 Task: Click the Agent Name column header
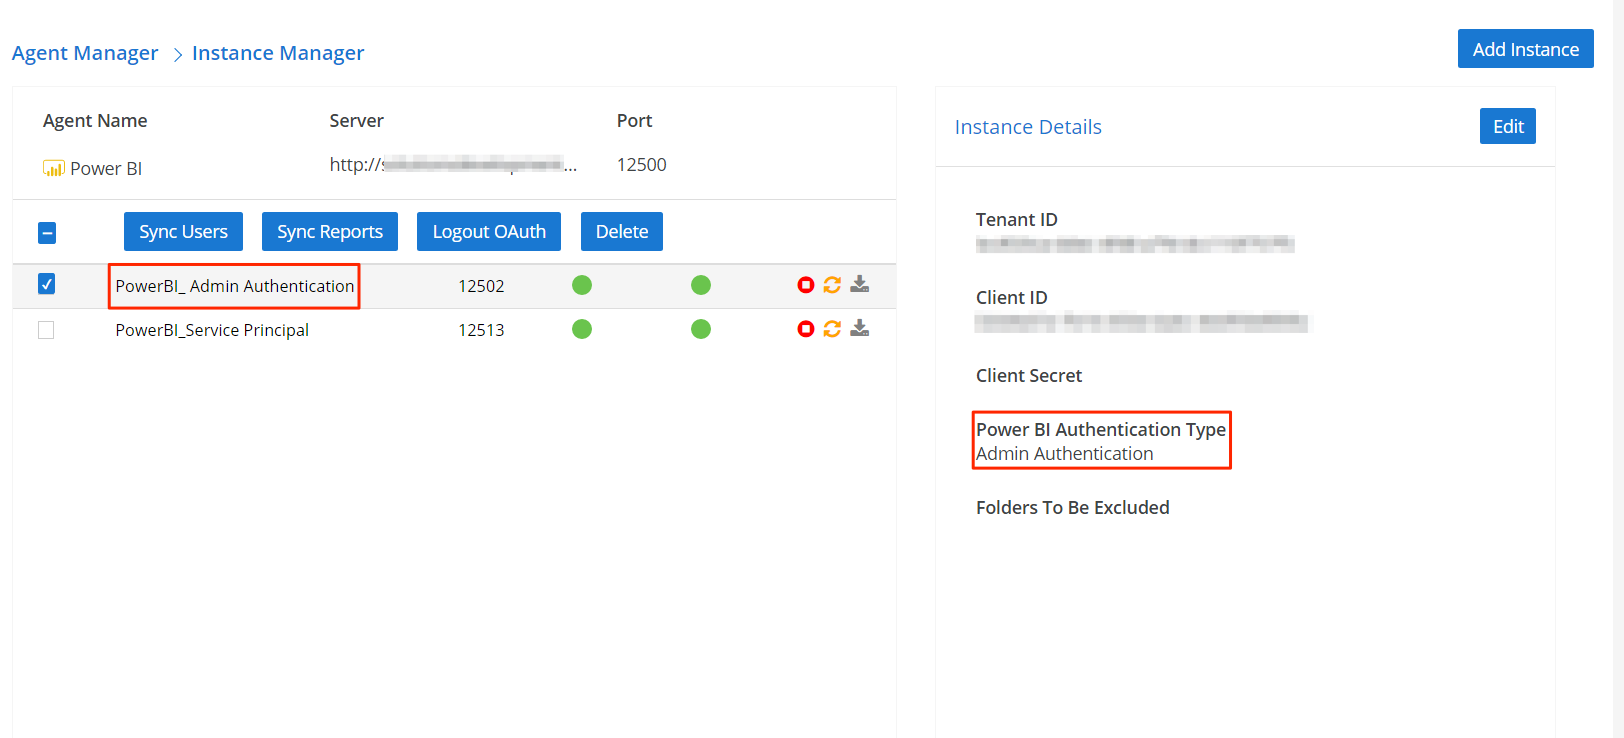point(95,121)
